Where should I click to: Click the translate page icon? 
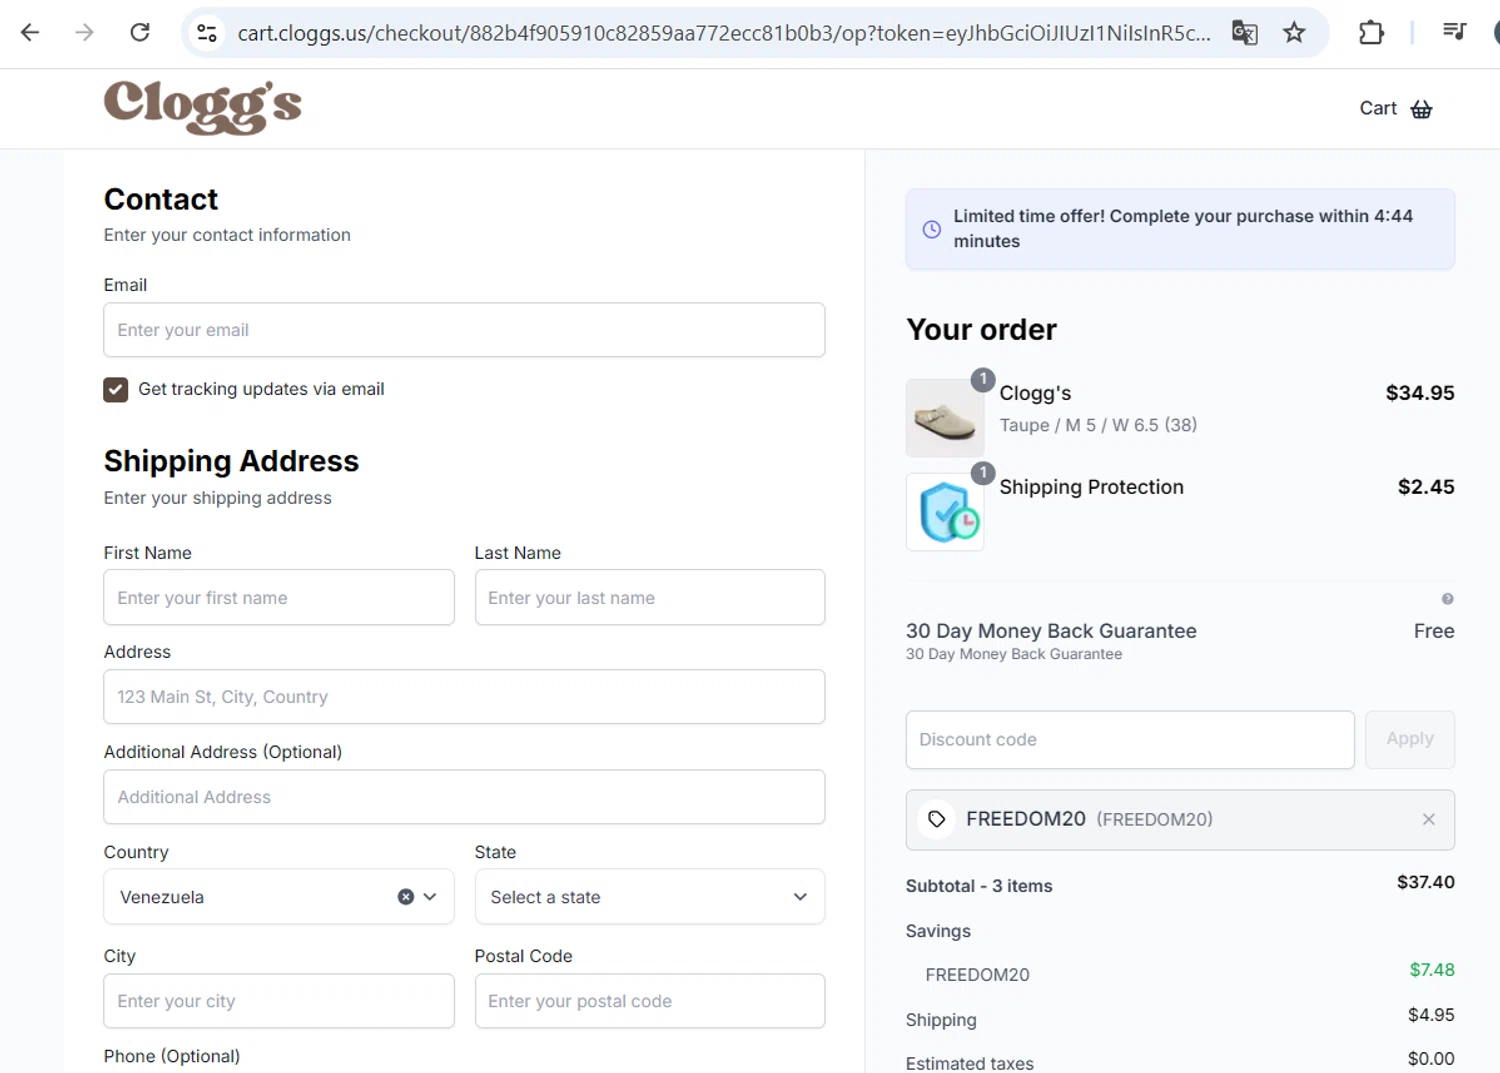1244,33
